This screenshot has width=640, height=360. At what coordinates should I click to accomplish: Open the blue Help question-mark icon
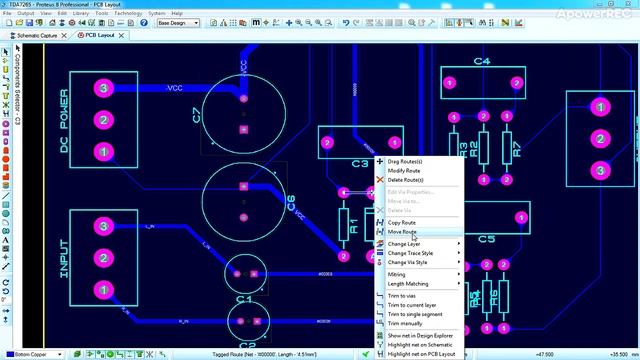click(144, 23)
